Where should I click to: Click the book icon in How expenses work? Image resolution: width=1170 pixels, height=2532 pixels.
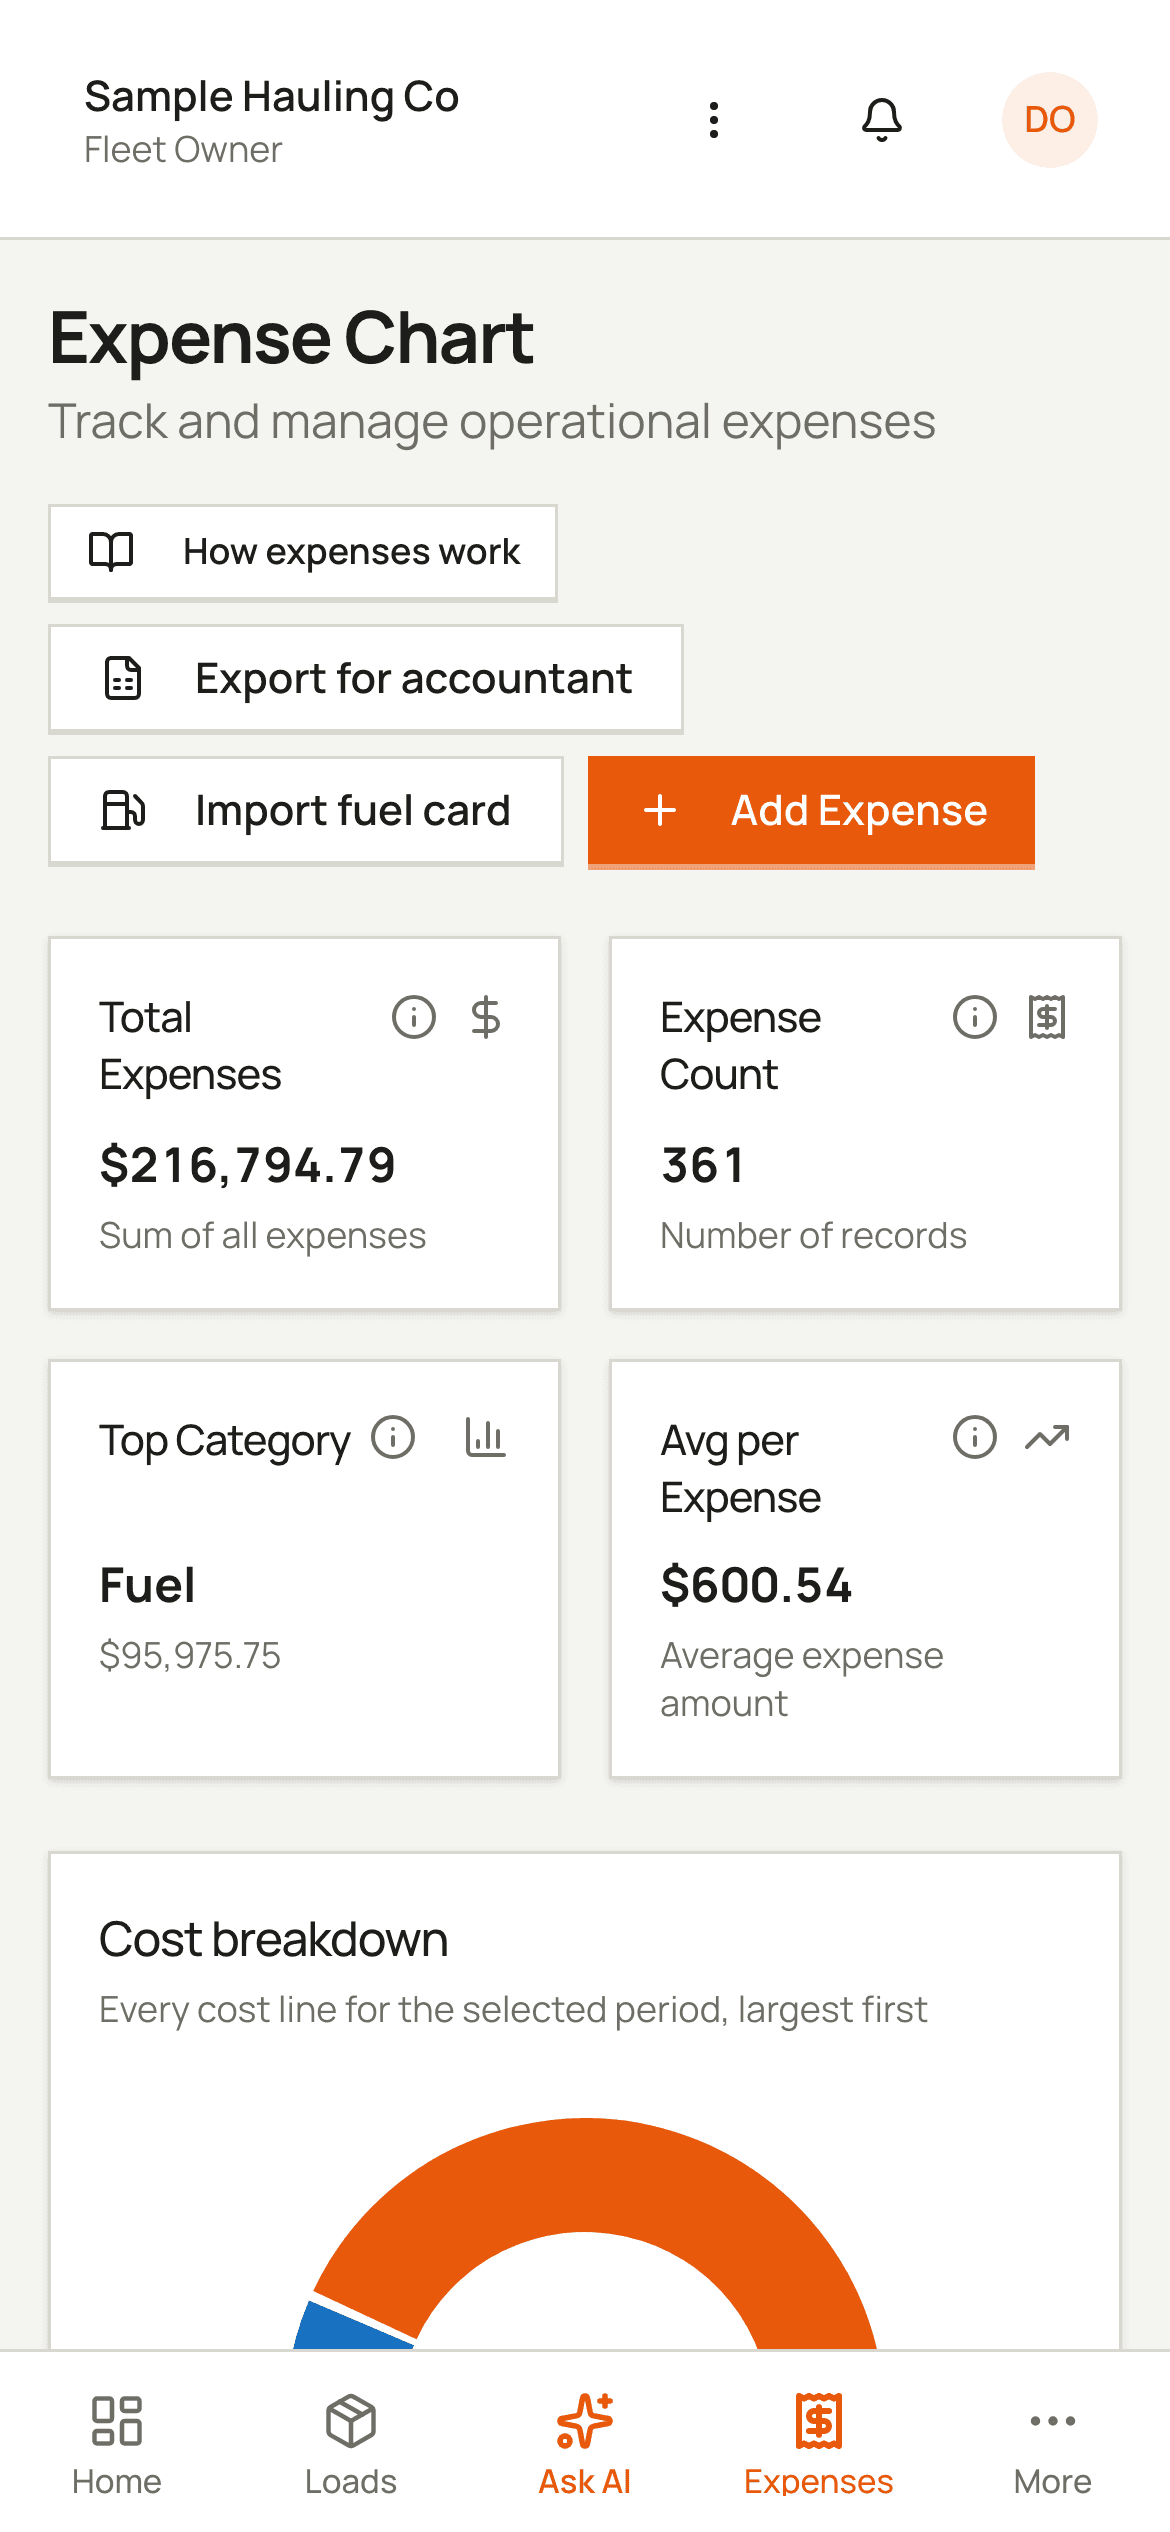(111, 552)
